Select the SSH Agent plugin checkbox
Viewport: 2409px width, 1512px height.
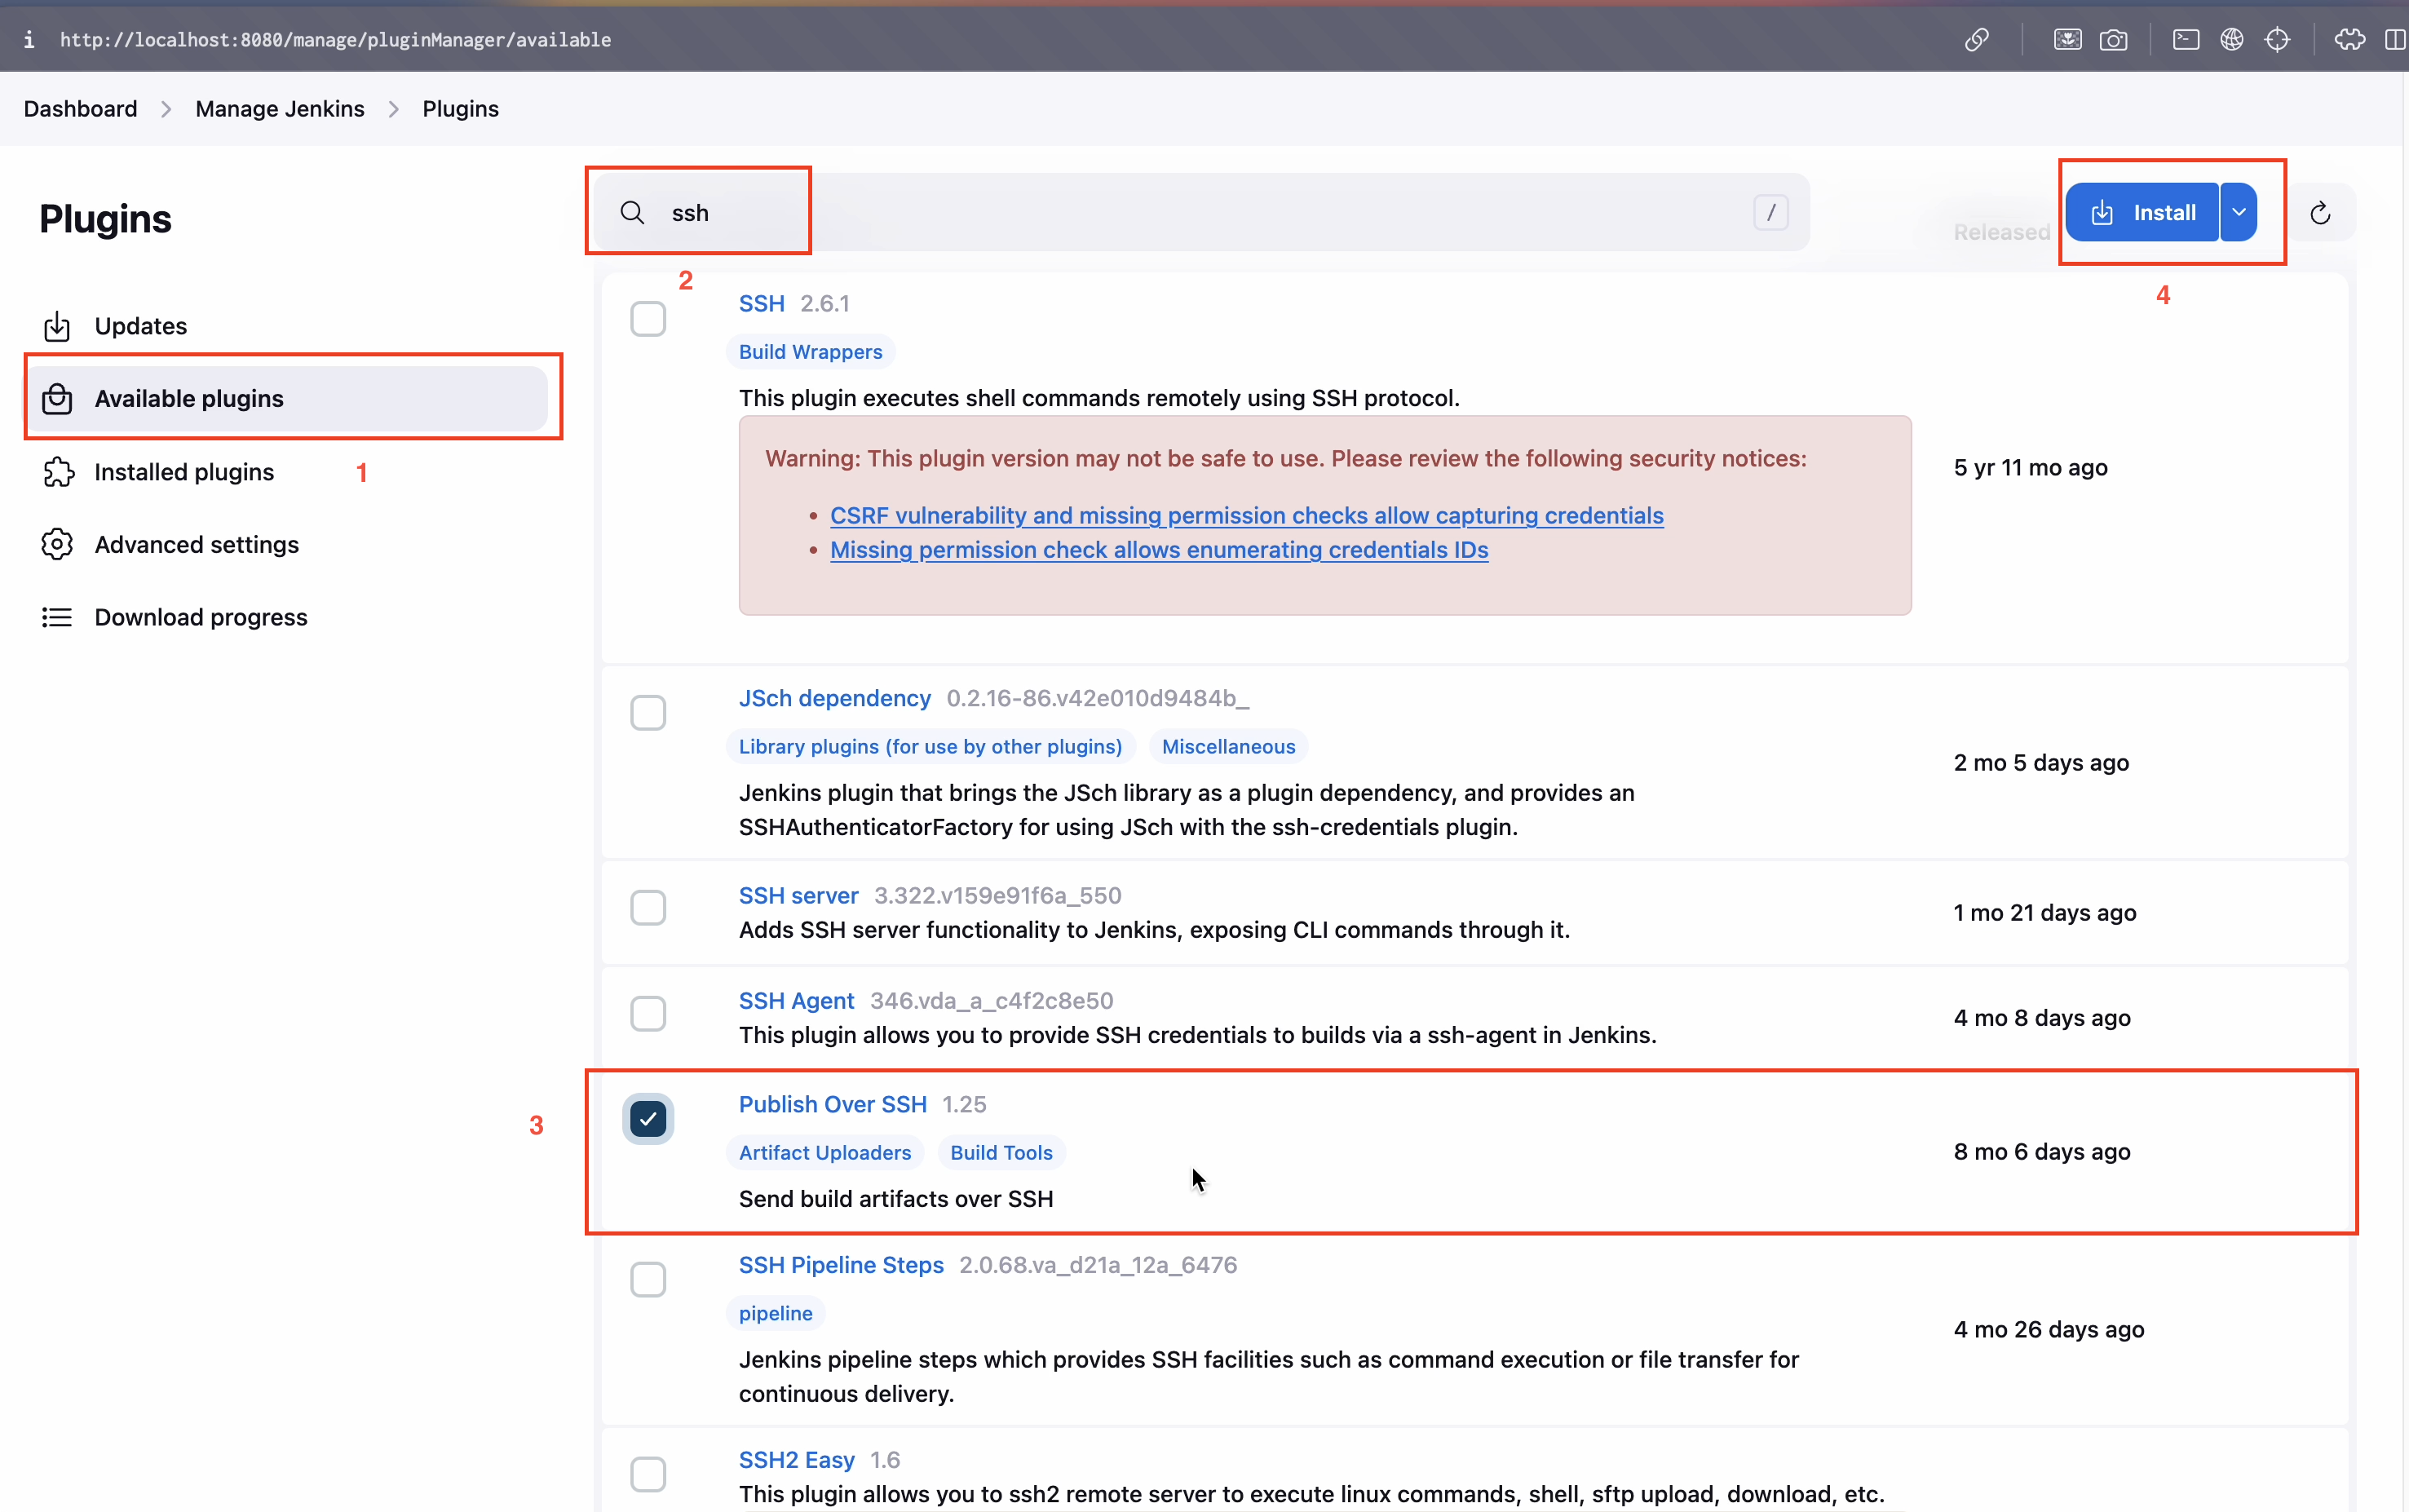coord(648,1013)
